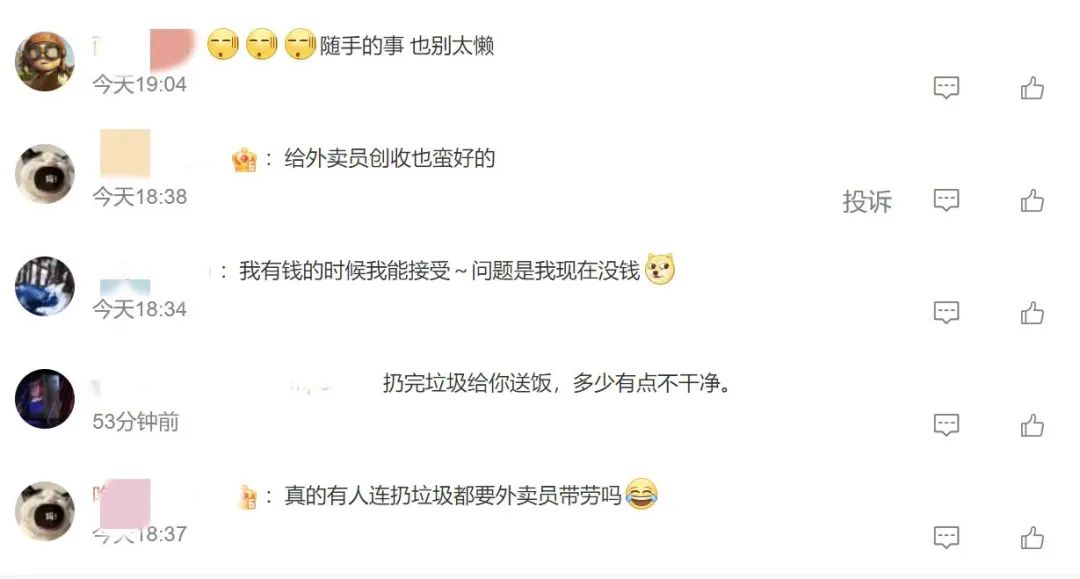Like the comment about 随手的事 也别太懒
This screenshot has width=1080, height=579.
1032,88
